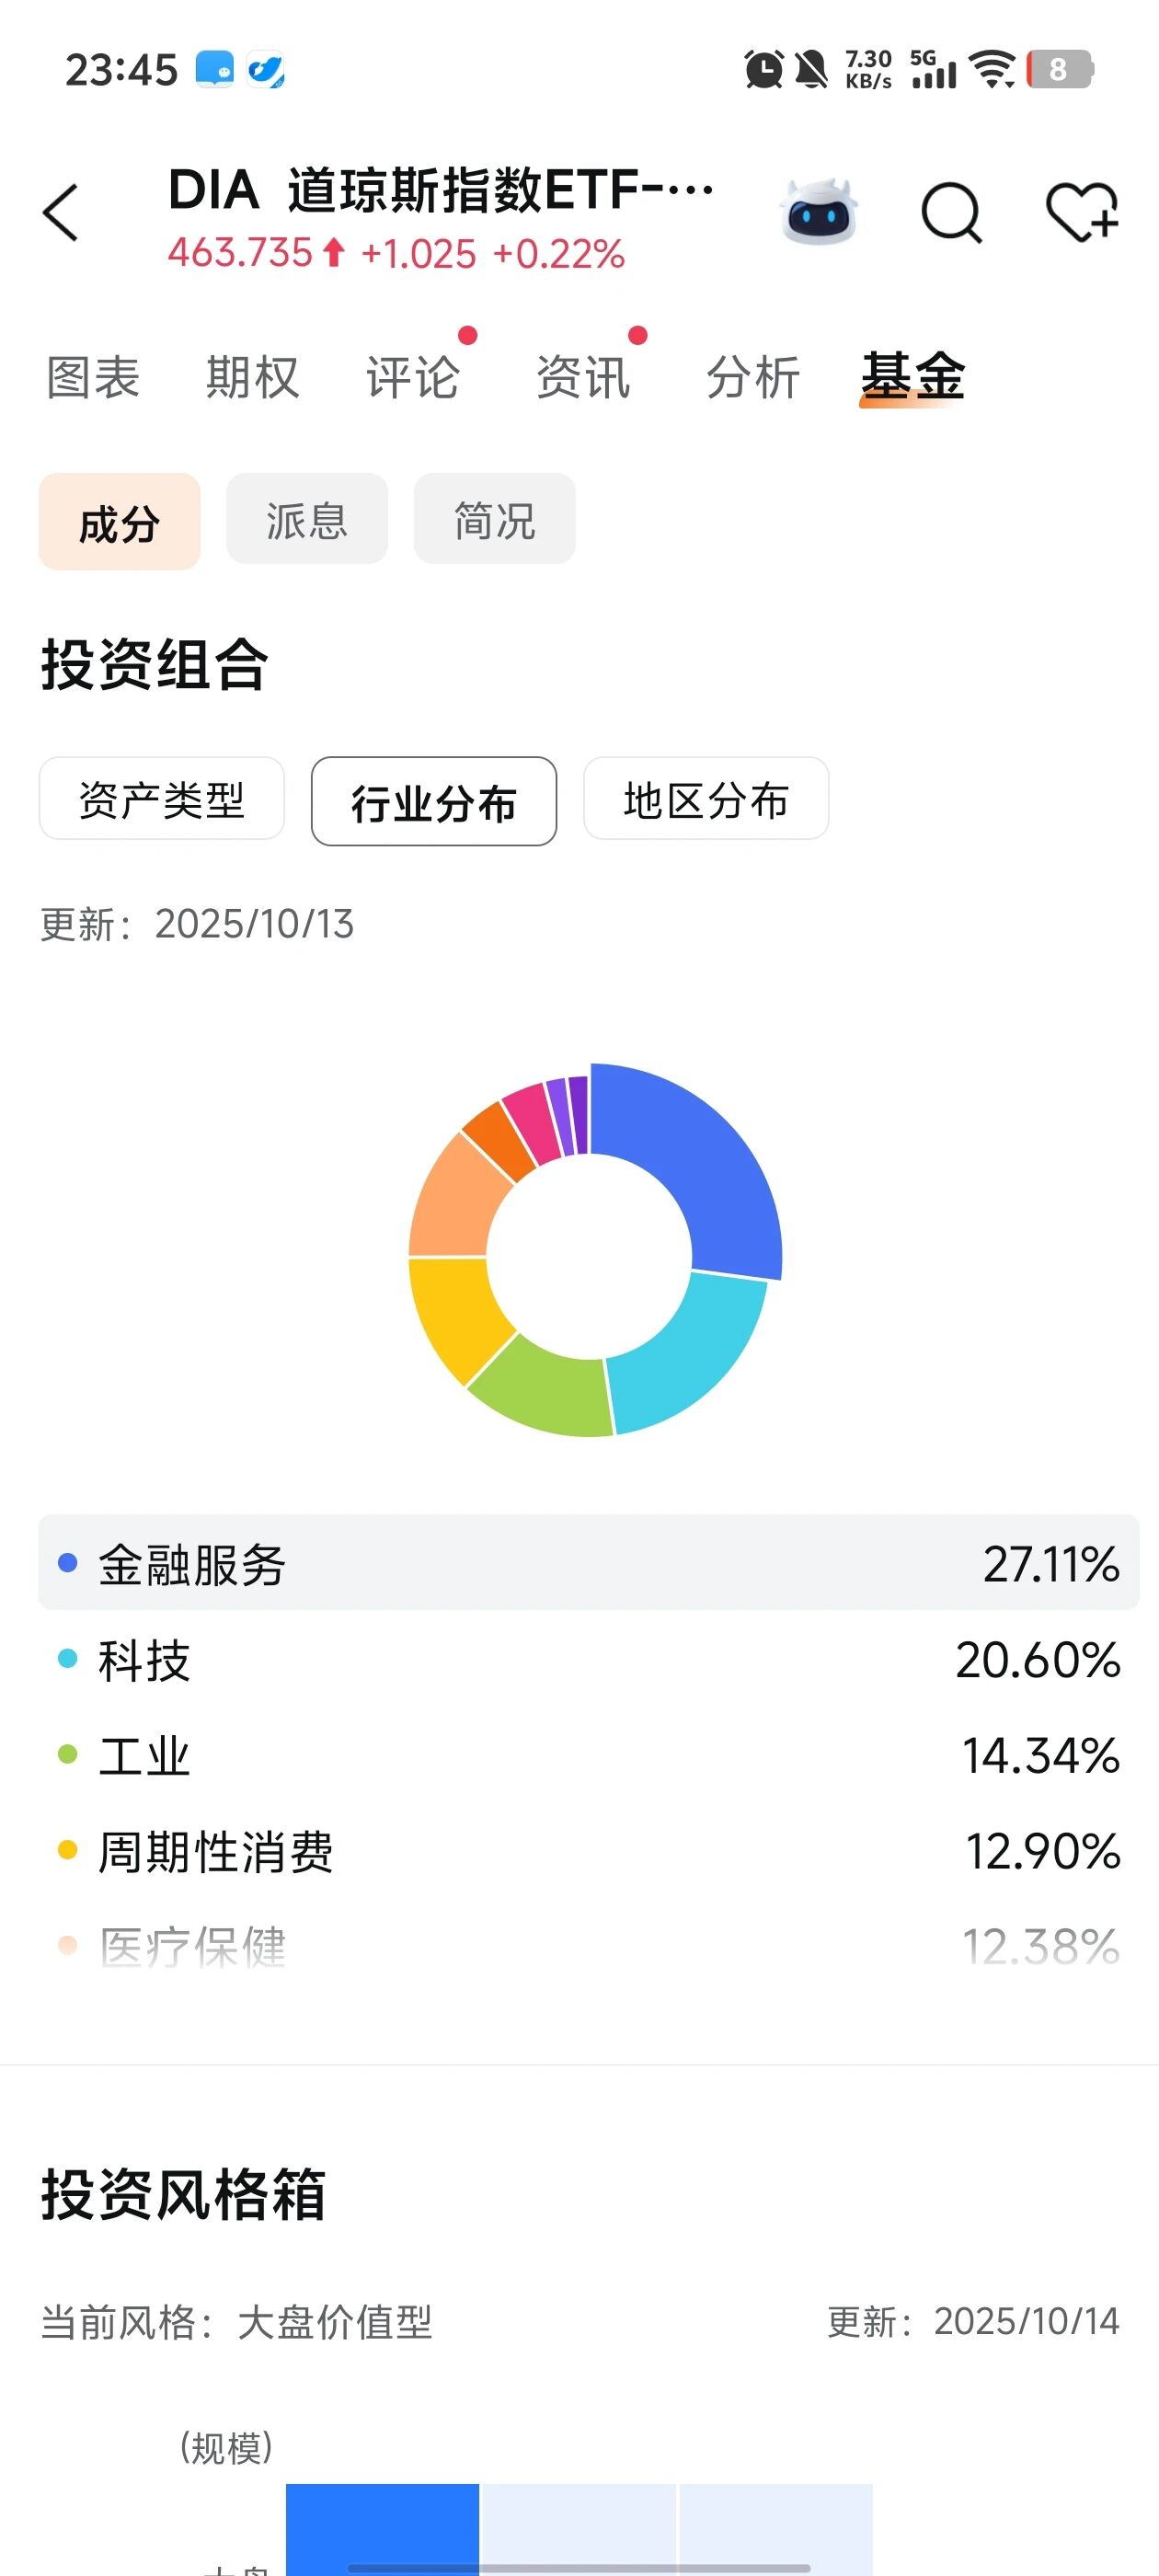This screenshot has width=1159, height=2576.
Task: Tap the search magnifier icon
Action: [x=951, y=212]
